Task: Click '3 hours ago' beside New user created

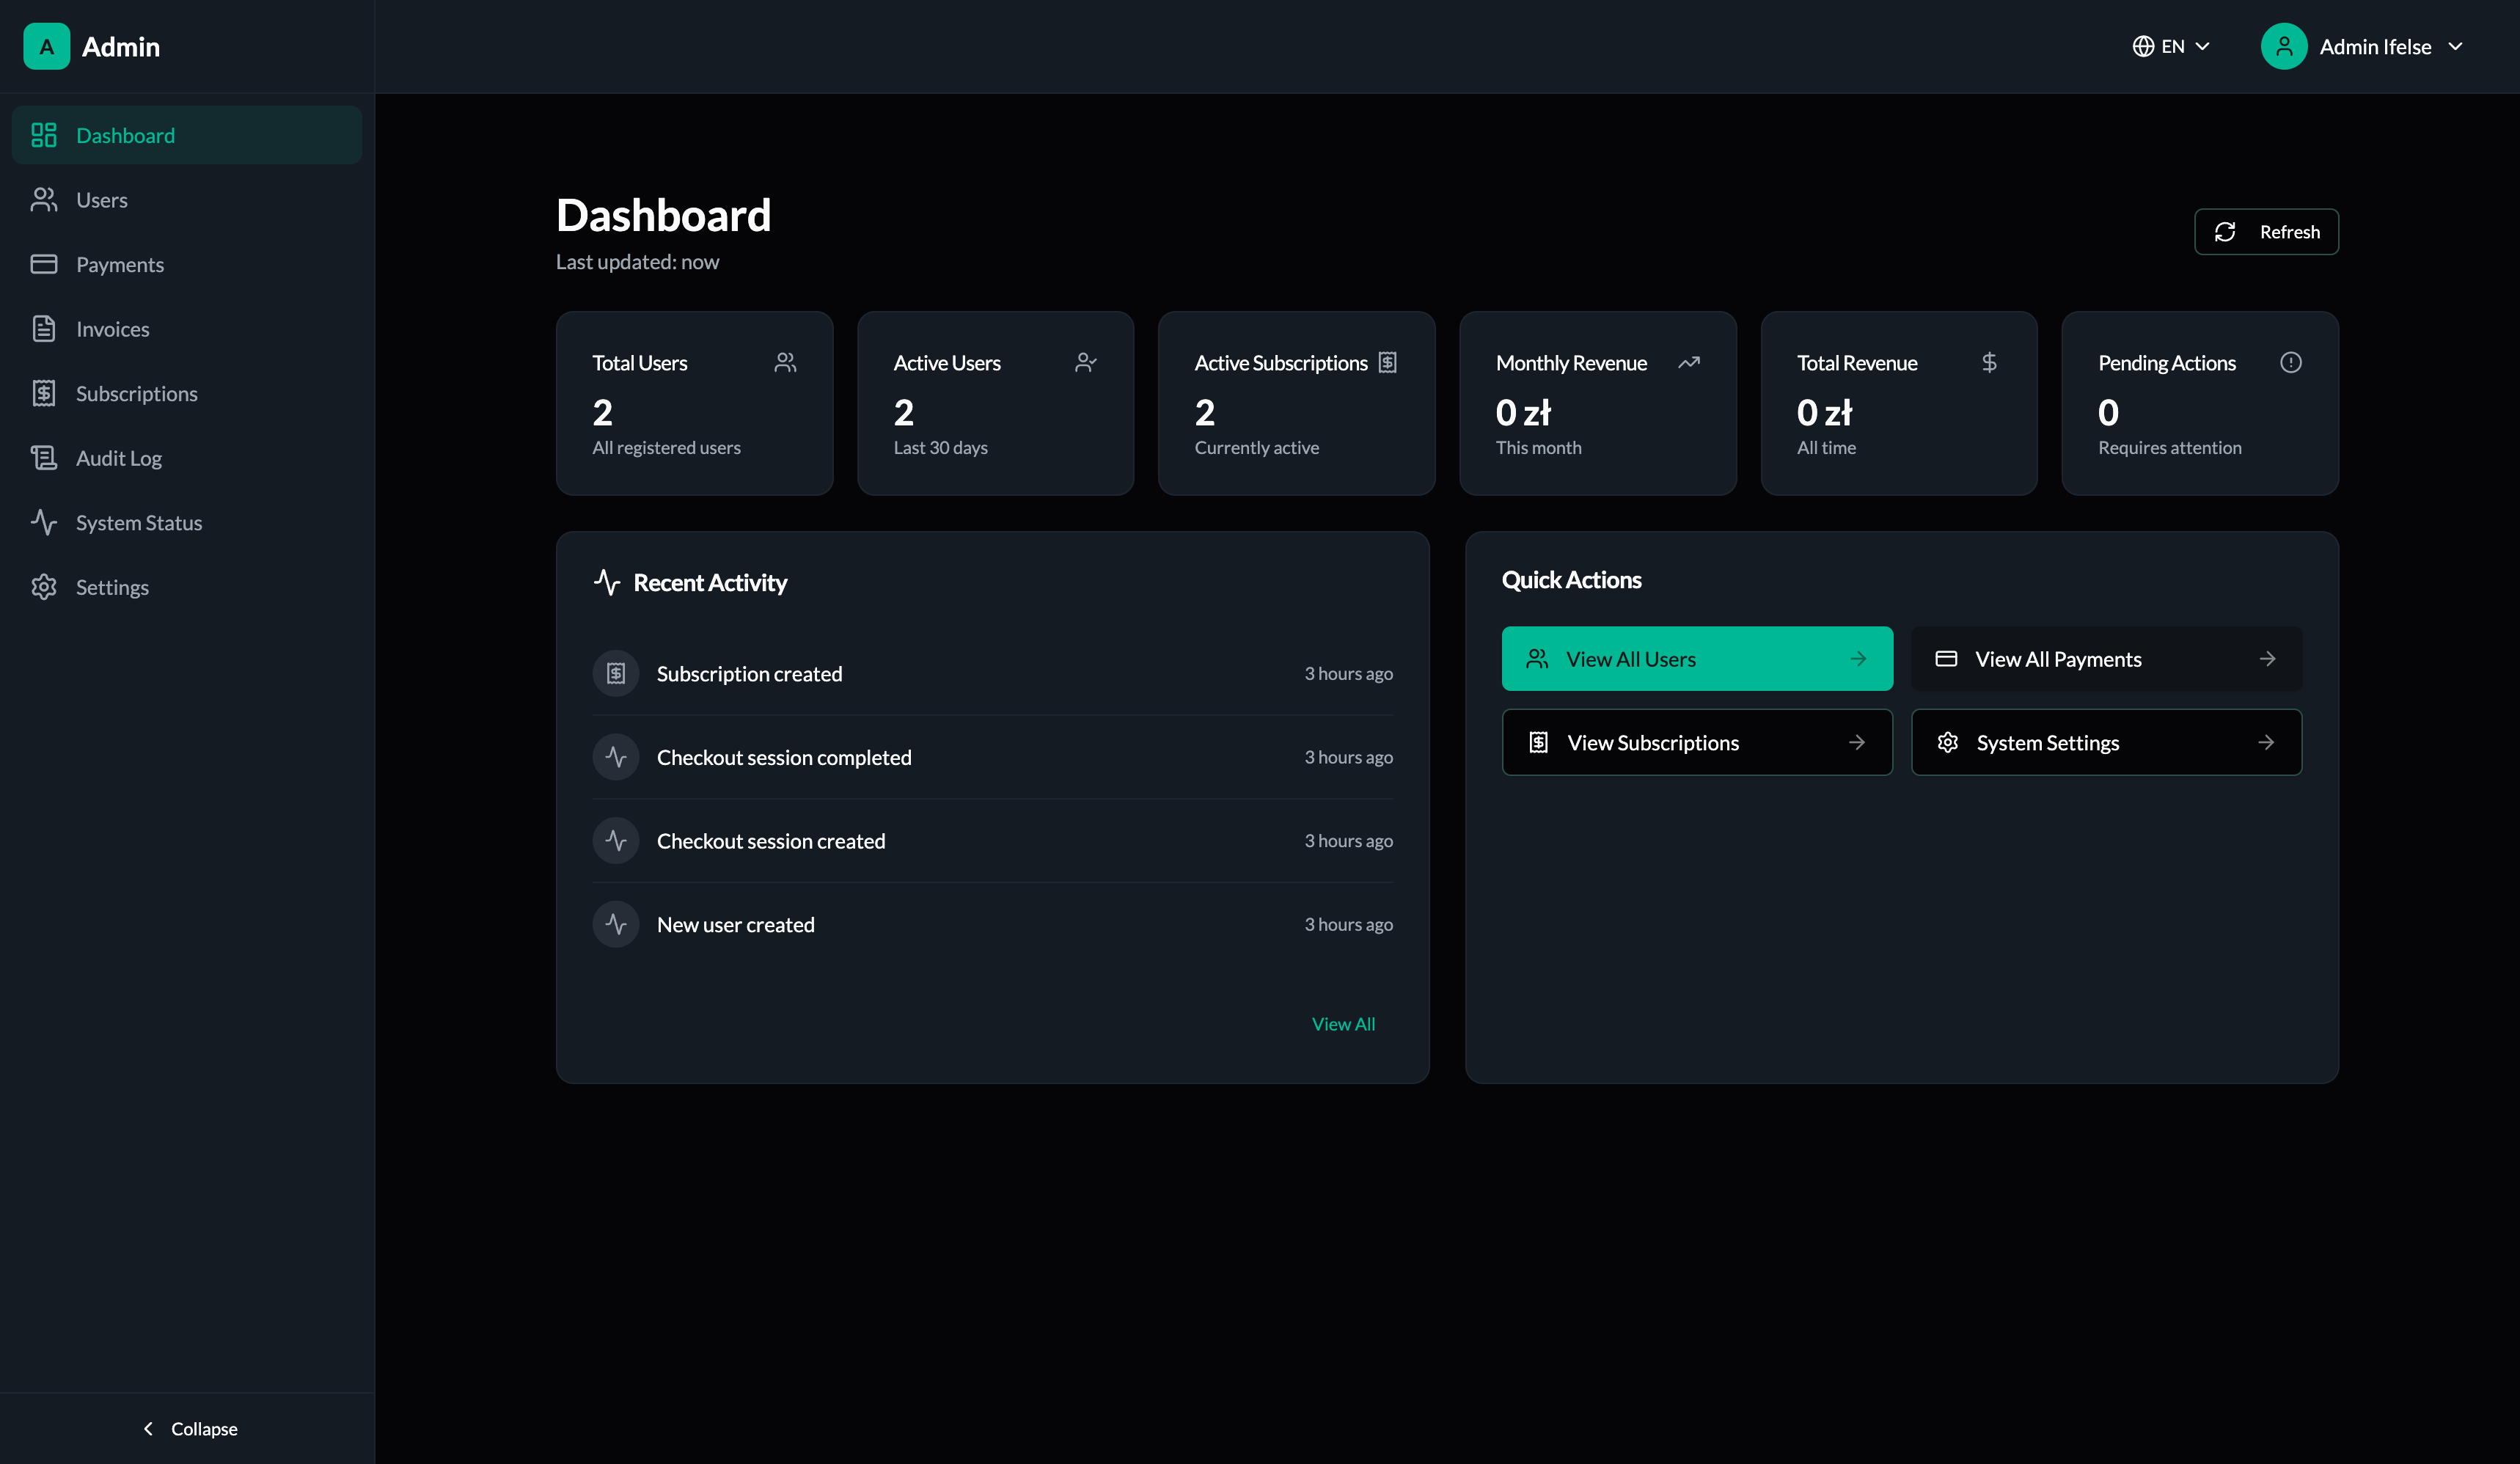Action: pyautogui.click(x=1348, y=925)
